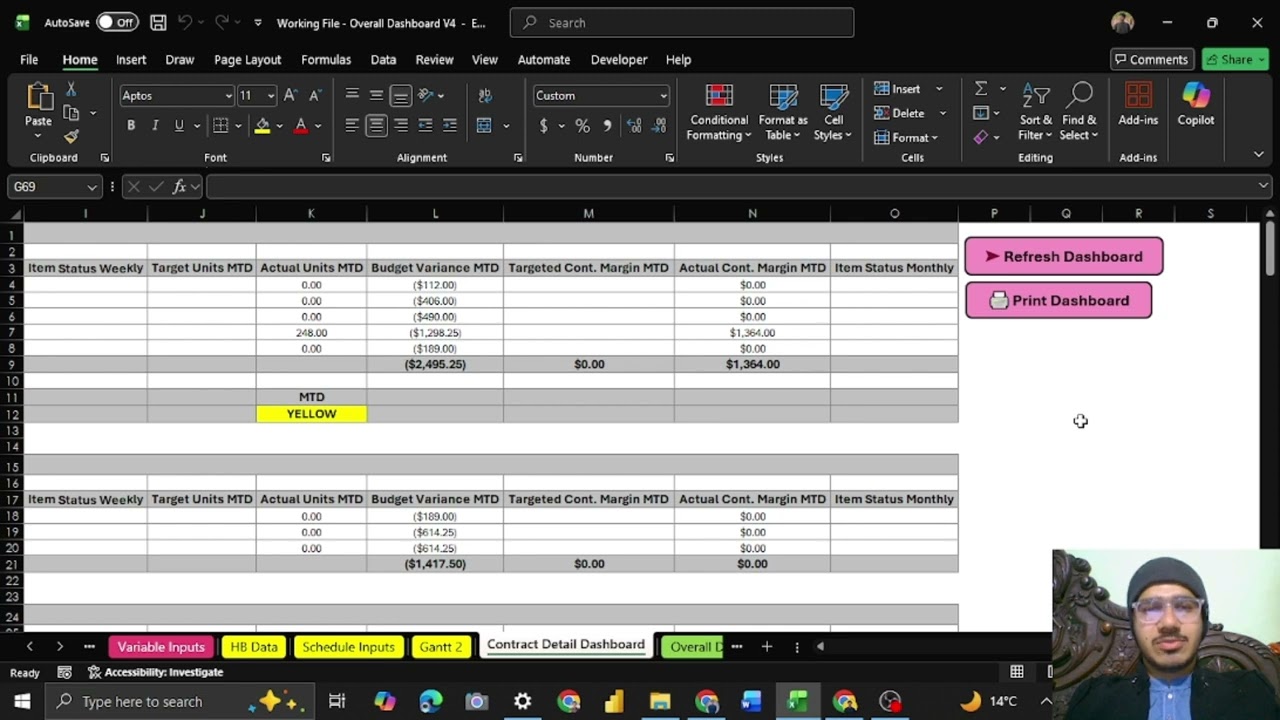1280x720 pixels.
Task: Save the workbook using the Save icon
Action: coord(158,22)
